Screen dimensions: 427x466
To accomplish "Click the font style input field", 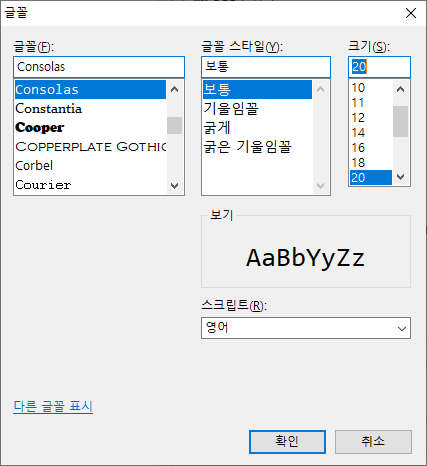I will 266,67.
